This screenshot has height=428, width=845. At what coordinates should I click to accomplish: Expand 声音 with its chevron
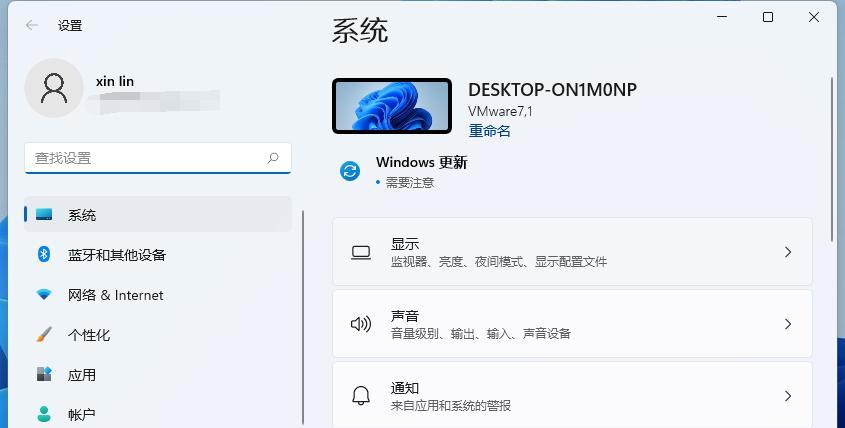[788, 324]
